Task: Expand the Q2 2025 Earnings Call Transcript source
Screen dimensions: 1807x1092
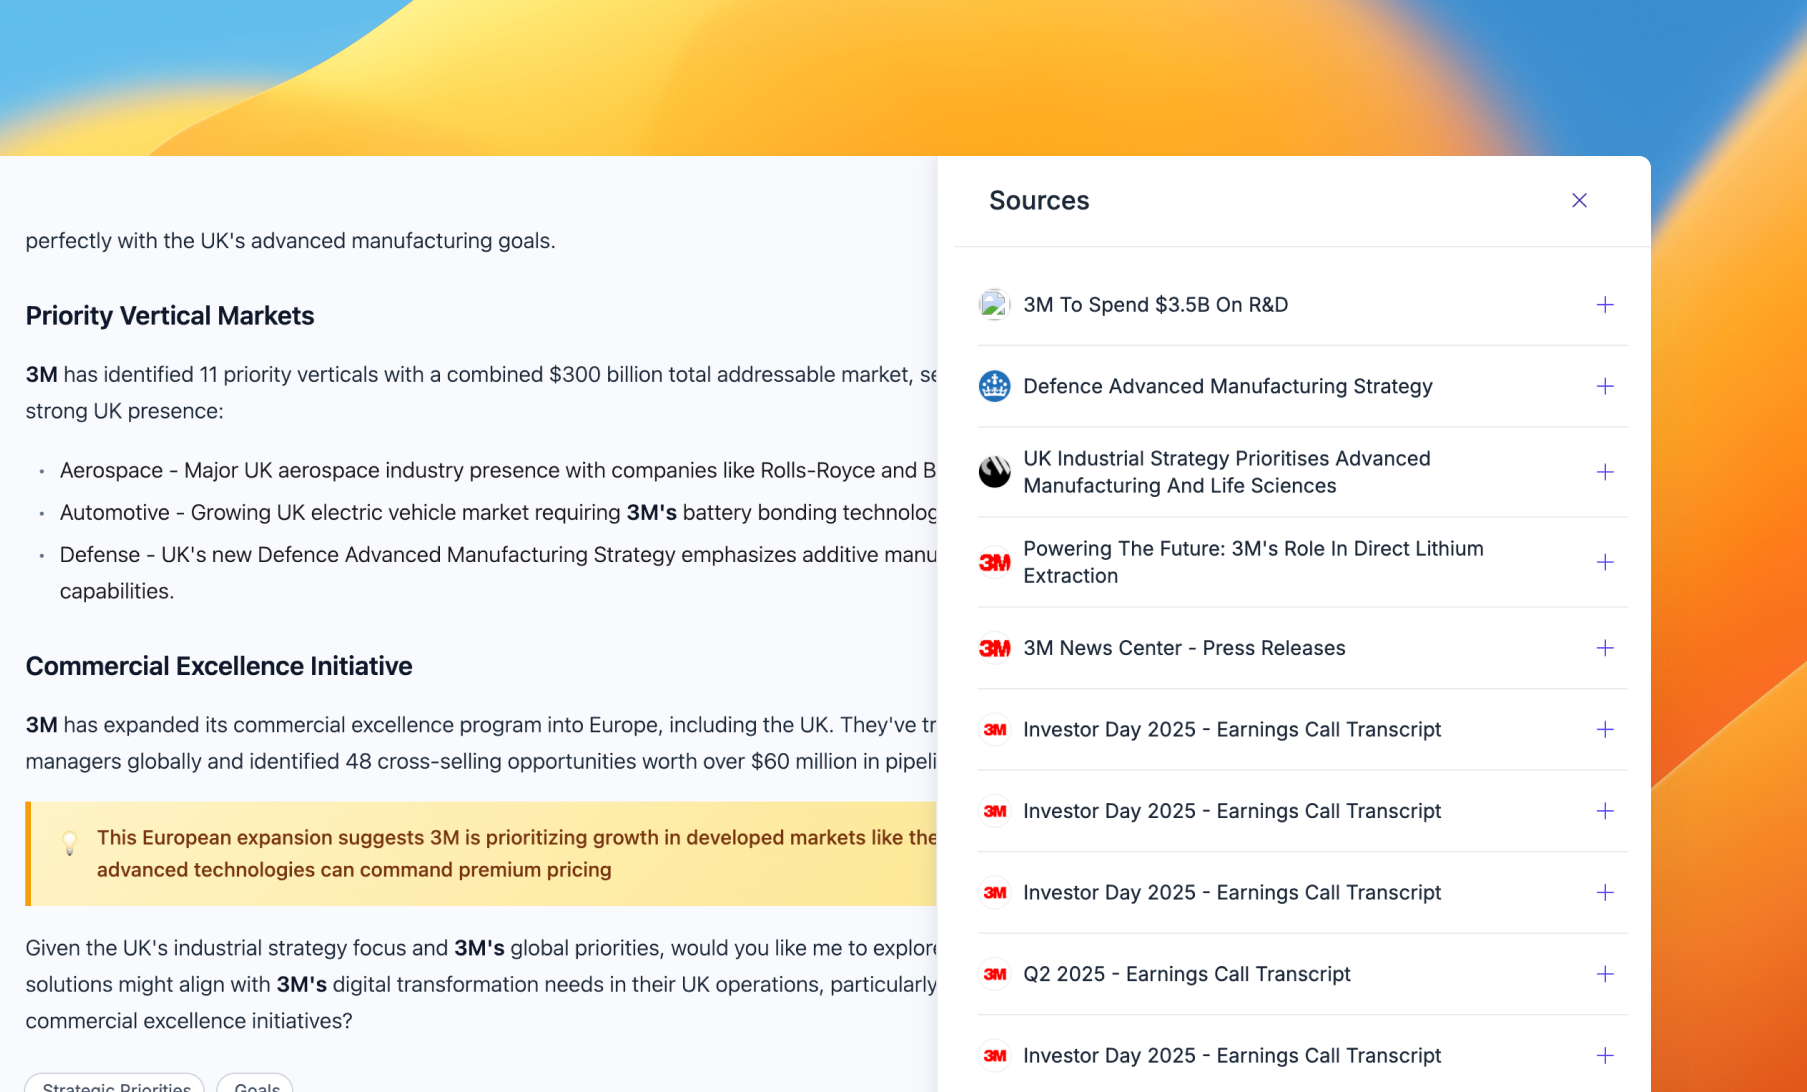Action: [1605, 974]
